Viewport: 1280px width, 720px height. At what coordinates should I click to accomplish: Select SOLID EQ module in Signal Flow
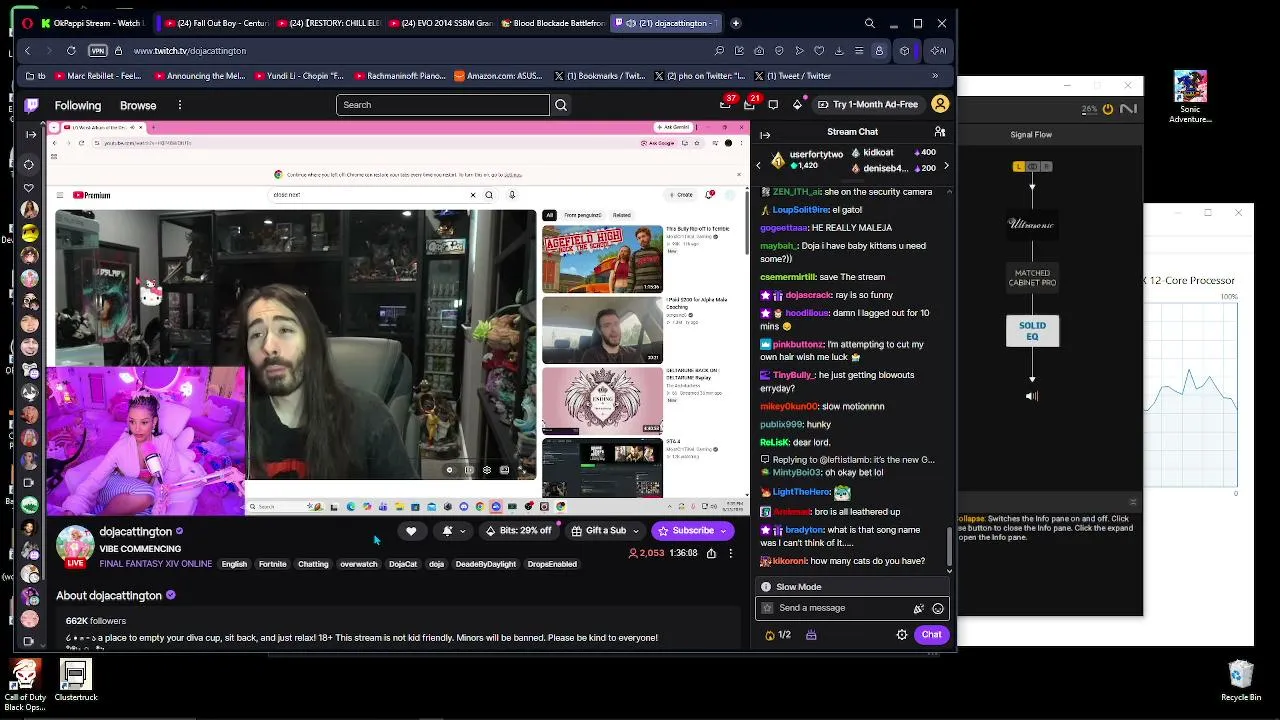click(1032, 331)
